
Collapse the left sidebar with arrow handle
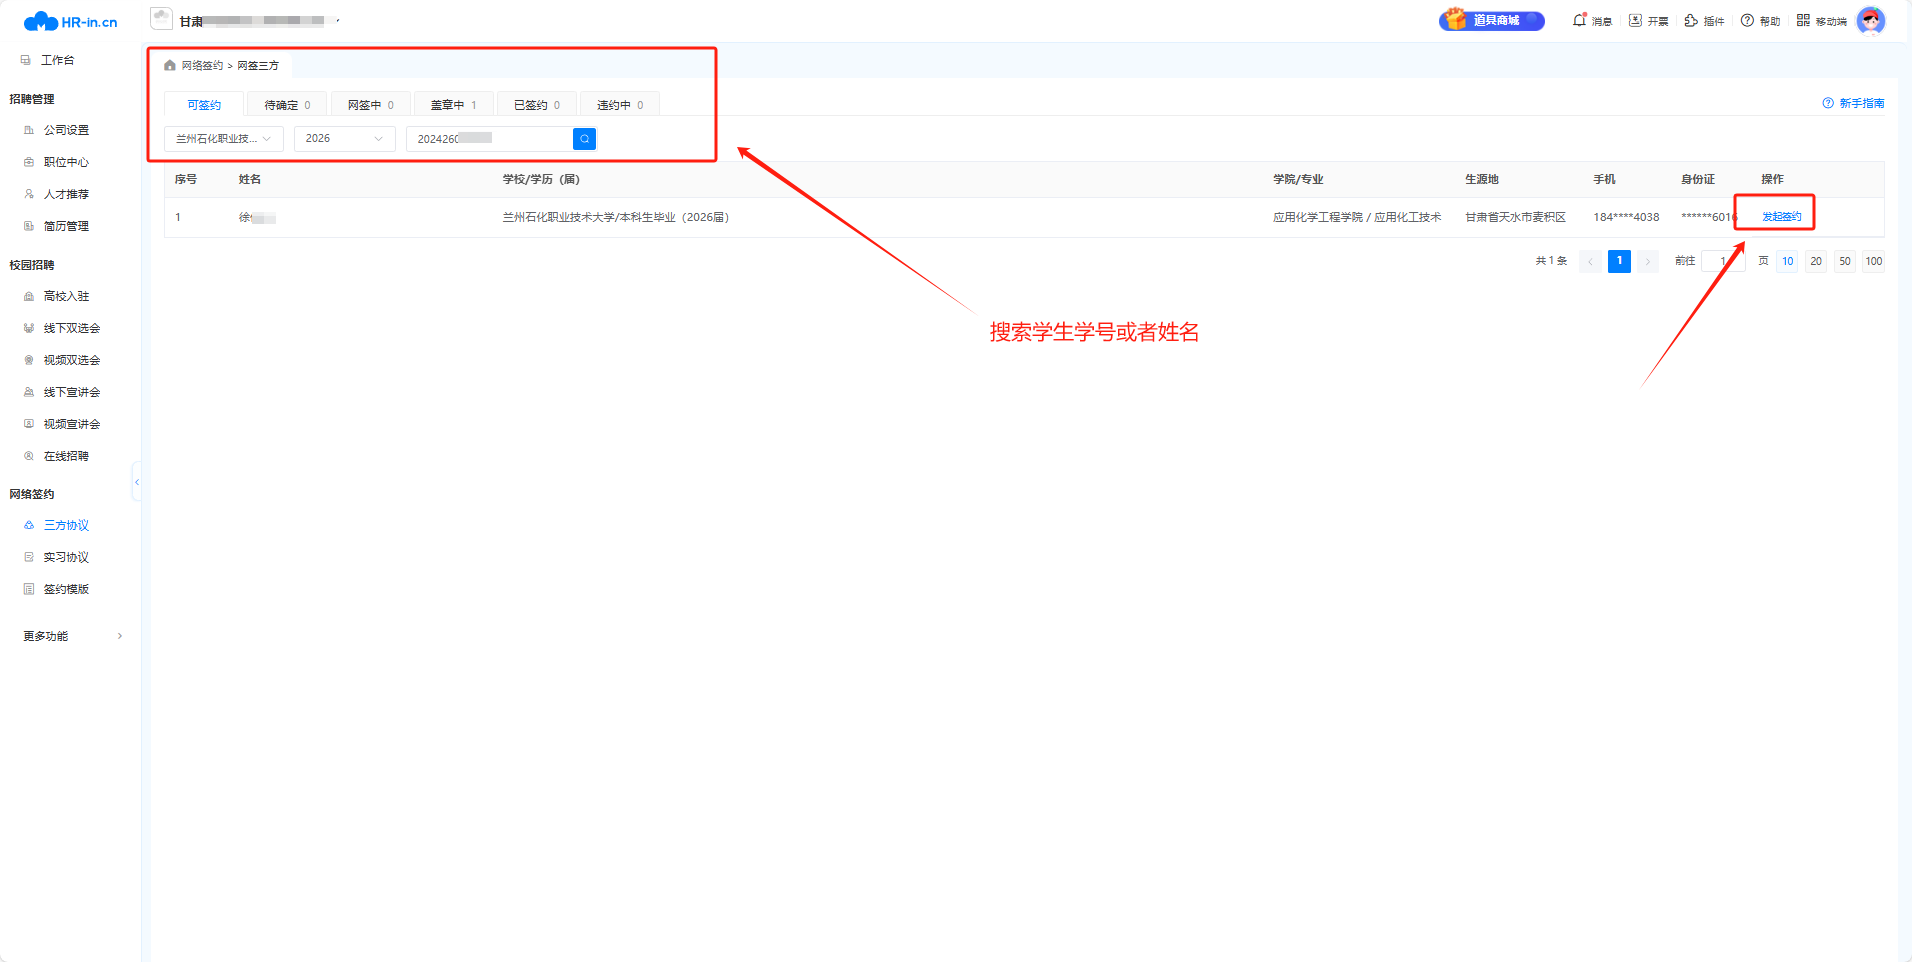point(136,483)
